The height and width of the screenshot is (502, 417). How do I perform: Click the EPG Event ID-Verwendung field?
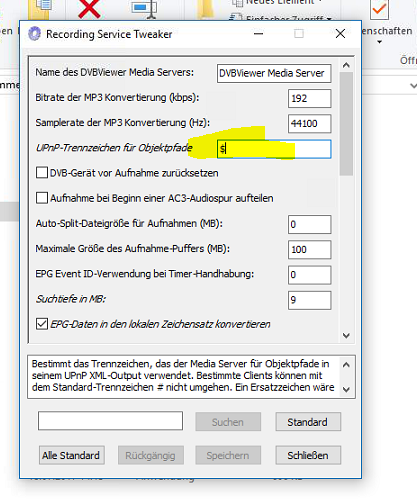[310, 275]
